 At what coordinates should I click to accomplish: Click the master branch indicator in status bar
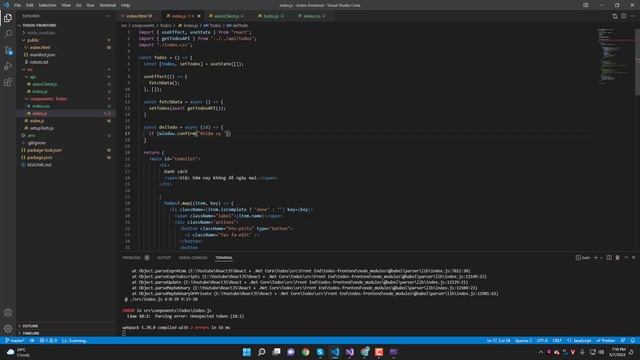(15, 340)
